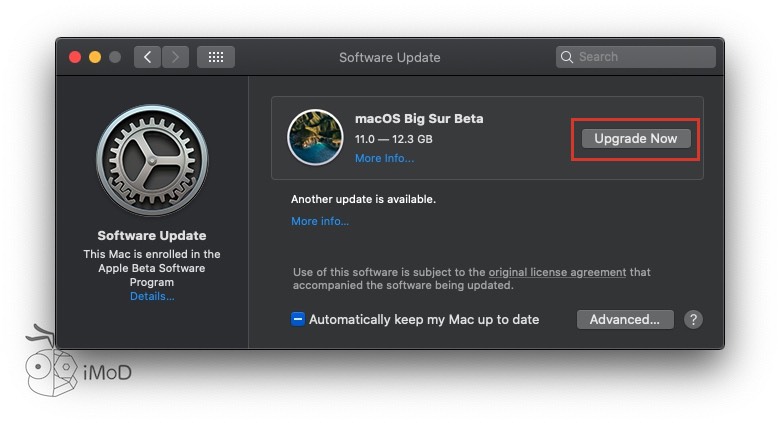Viewport: 780px width, 423px height.
Task: Show all preferences using the grid button
Action: 215,57
